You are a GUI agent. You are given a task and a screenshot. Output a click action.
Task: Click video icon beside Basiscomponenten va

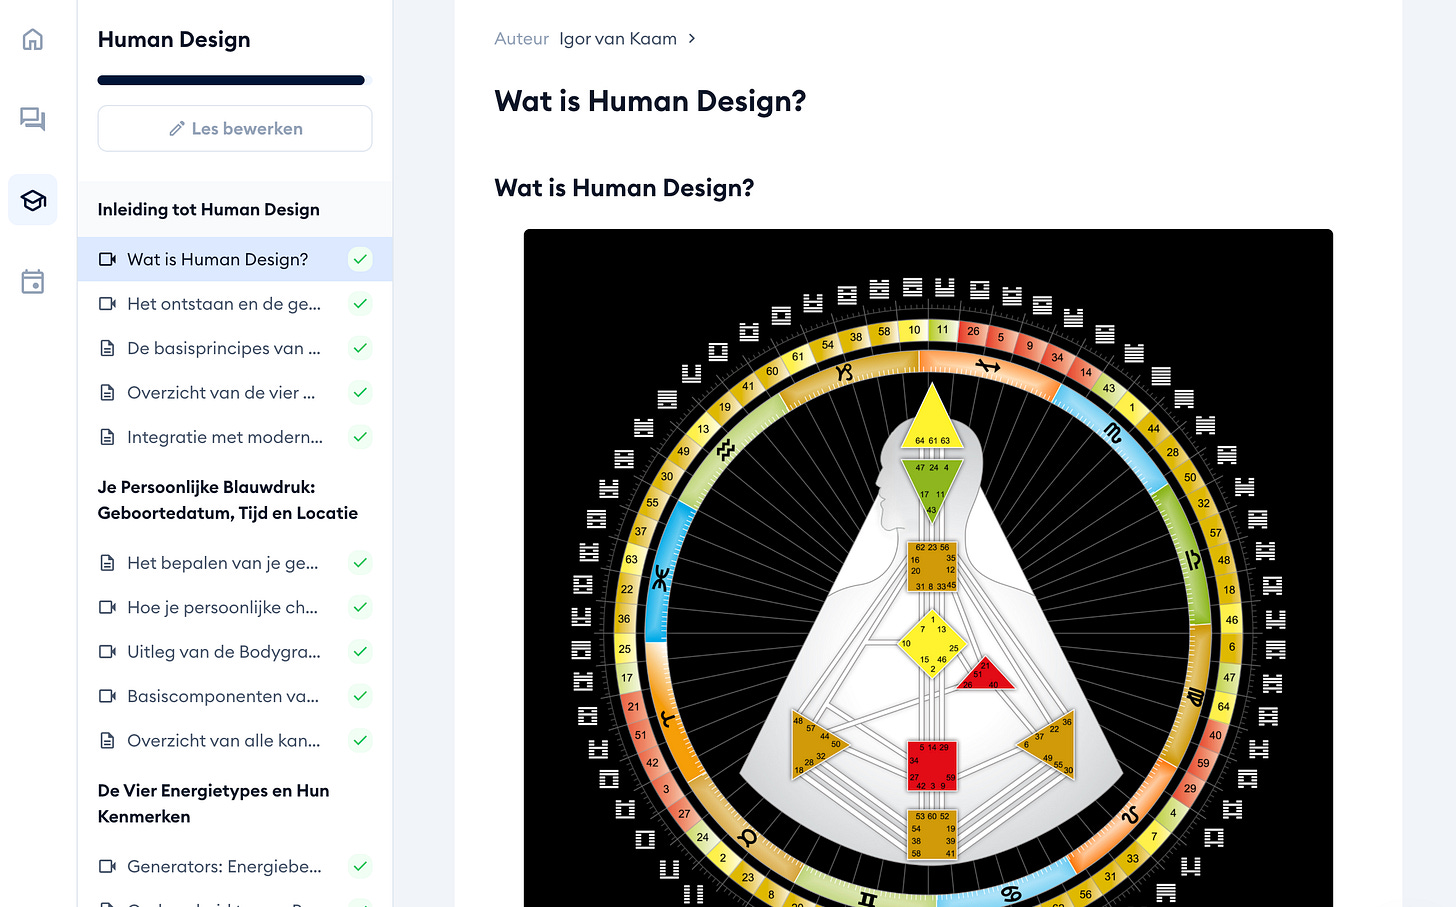(x=107, y=696)
